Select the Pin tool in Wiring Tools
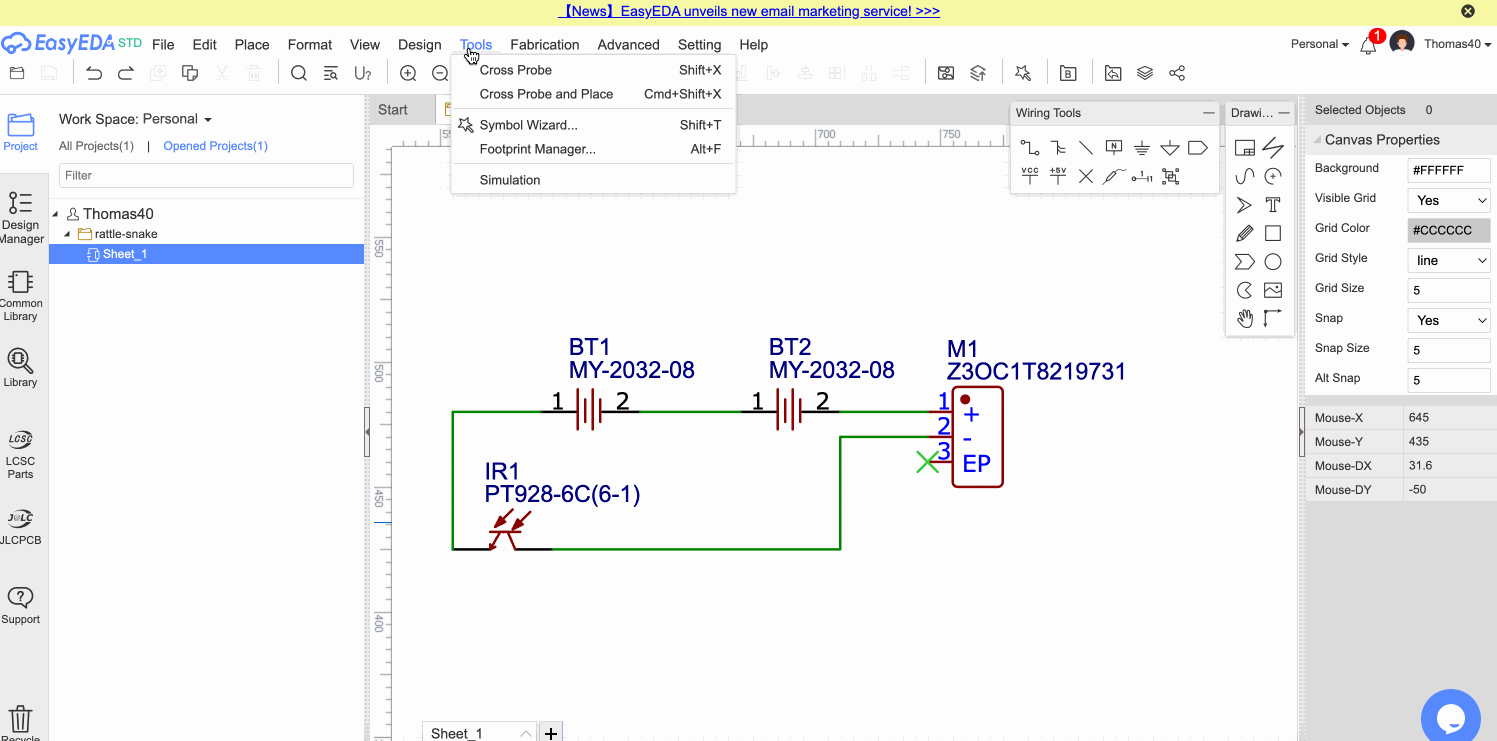This screenshot has width=1497, height=741. click(x=1141, y=176)
